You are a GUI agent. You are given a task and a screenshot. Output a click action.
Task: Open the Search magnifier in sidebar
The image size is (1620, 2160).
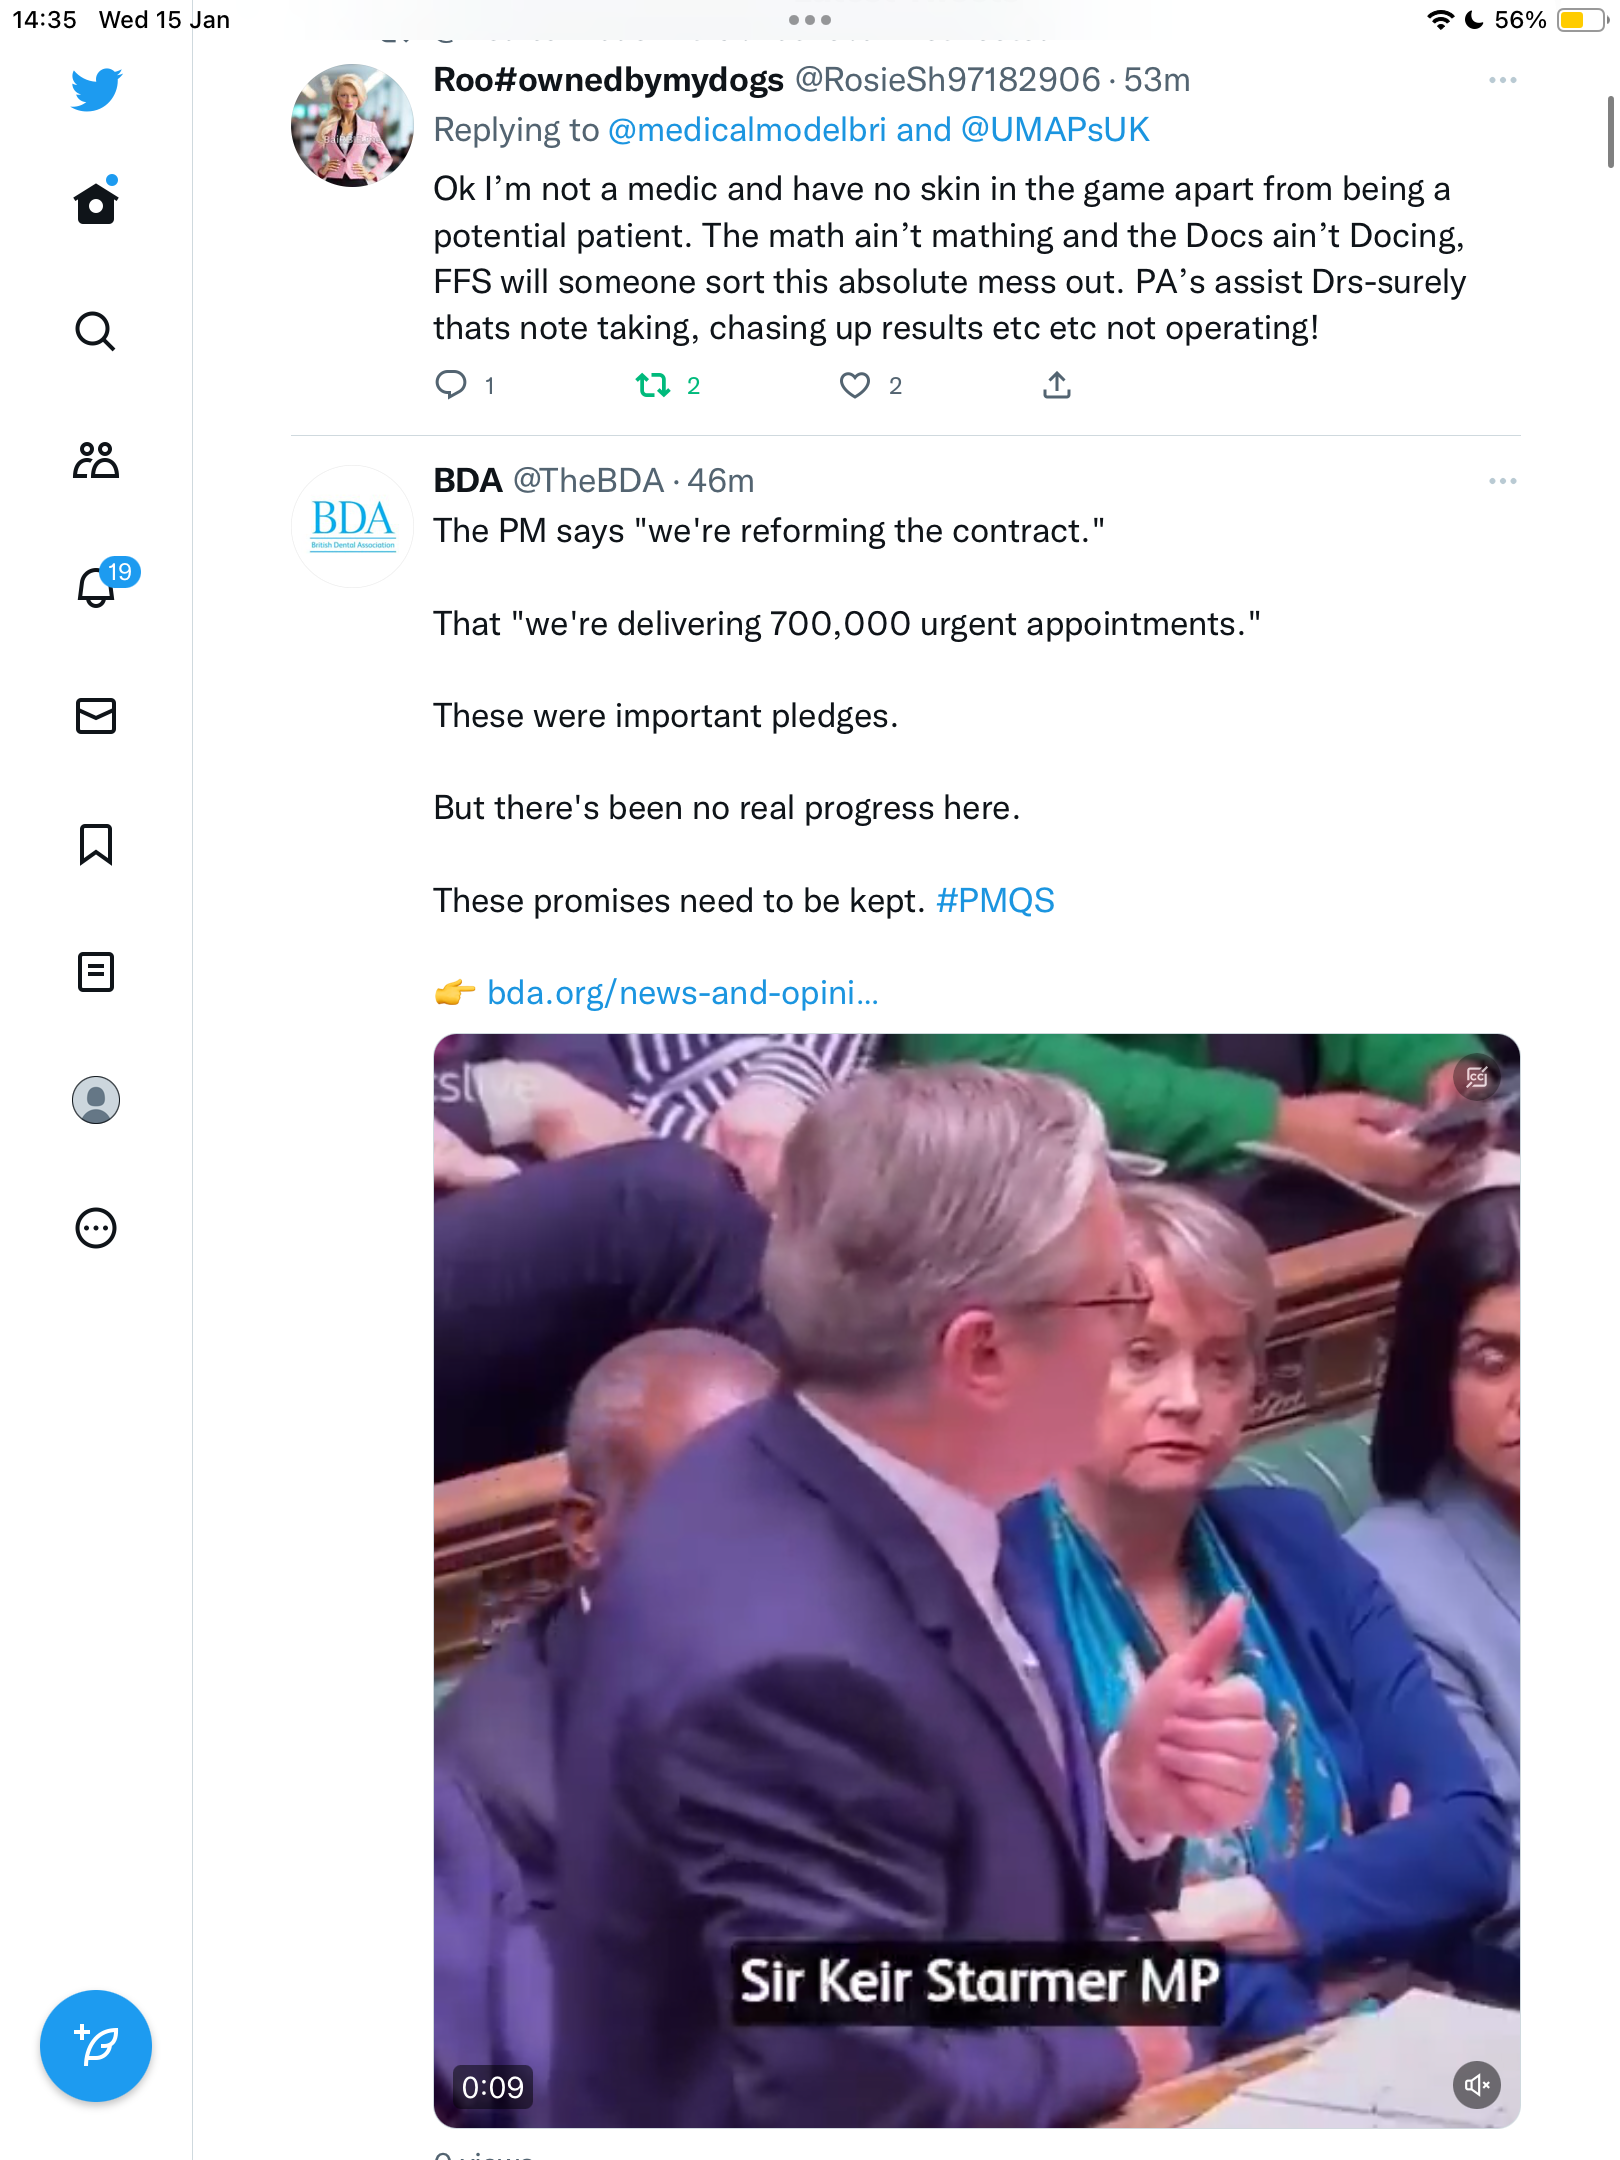tap(96, 331)
